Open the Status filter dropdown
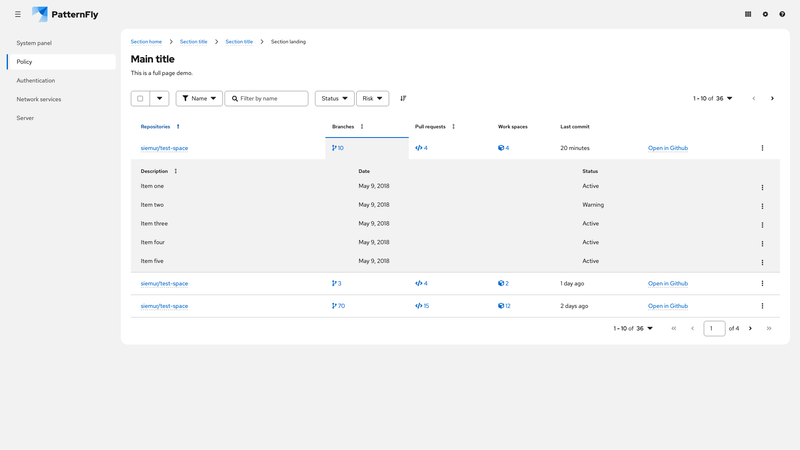 pos(334,99)
